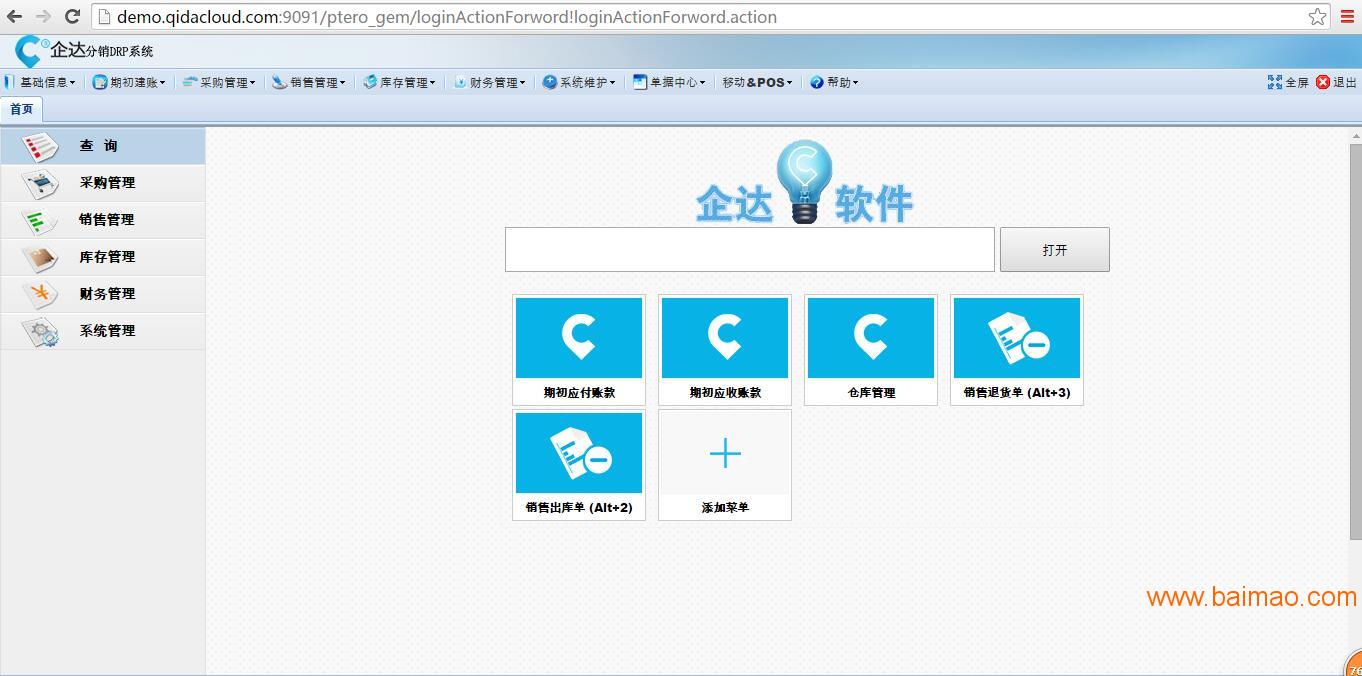
Task: Open the 期初应收账款 shortcut tile
Action: [x=724, y=338]
